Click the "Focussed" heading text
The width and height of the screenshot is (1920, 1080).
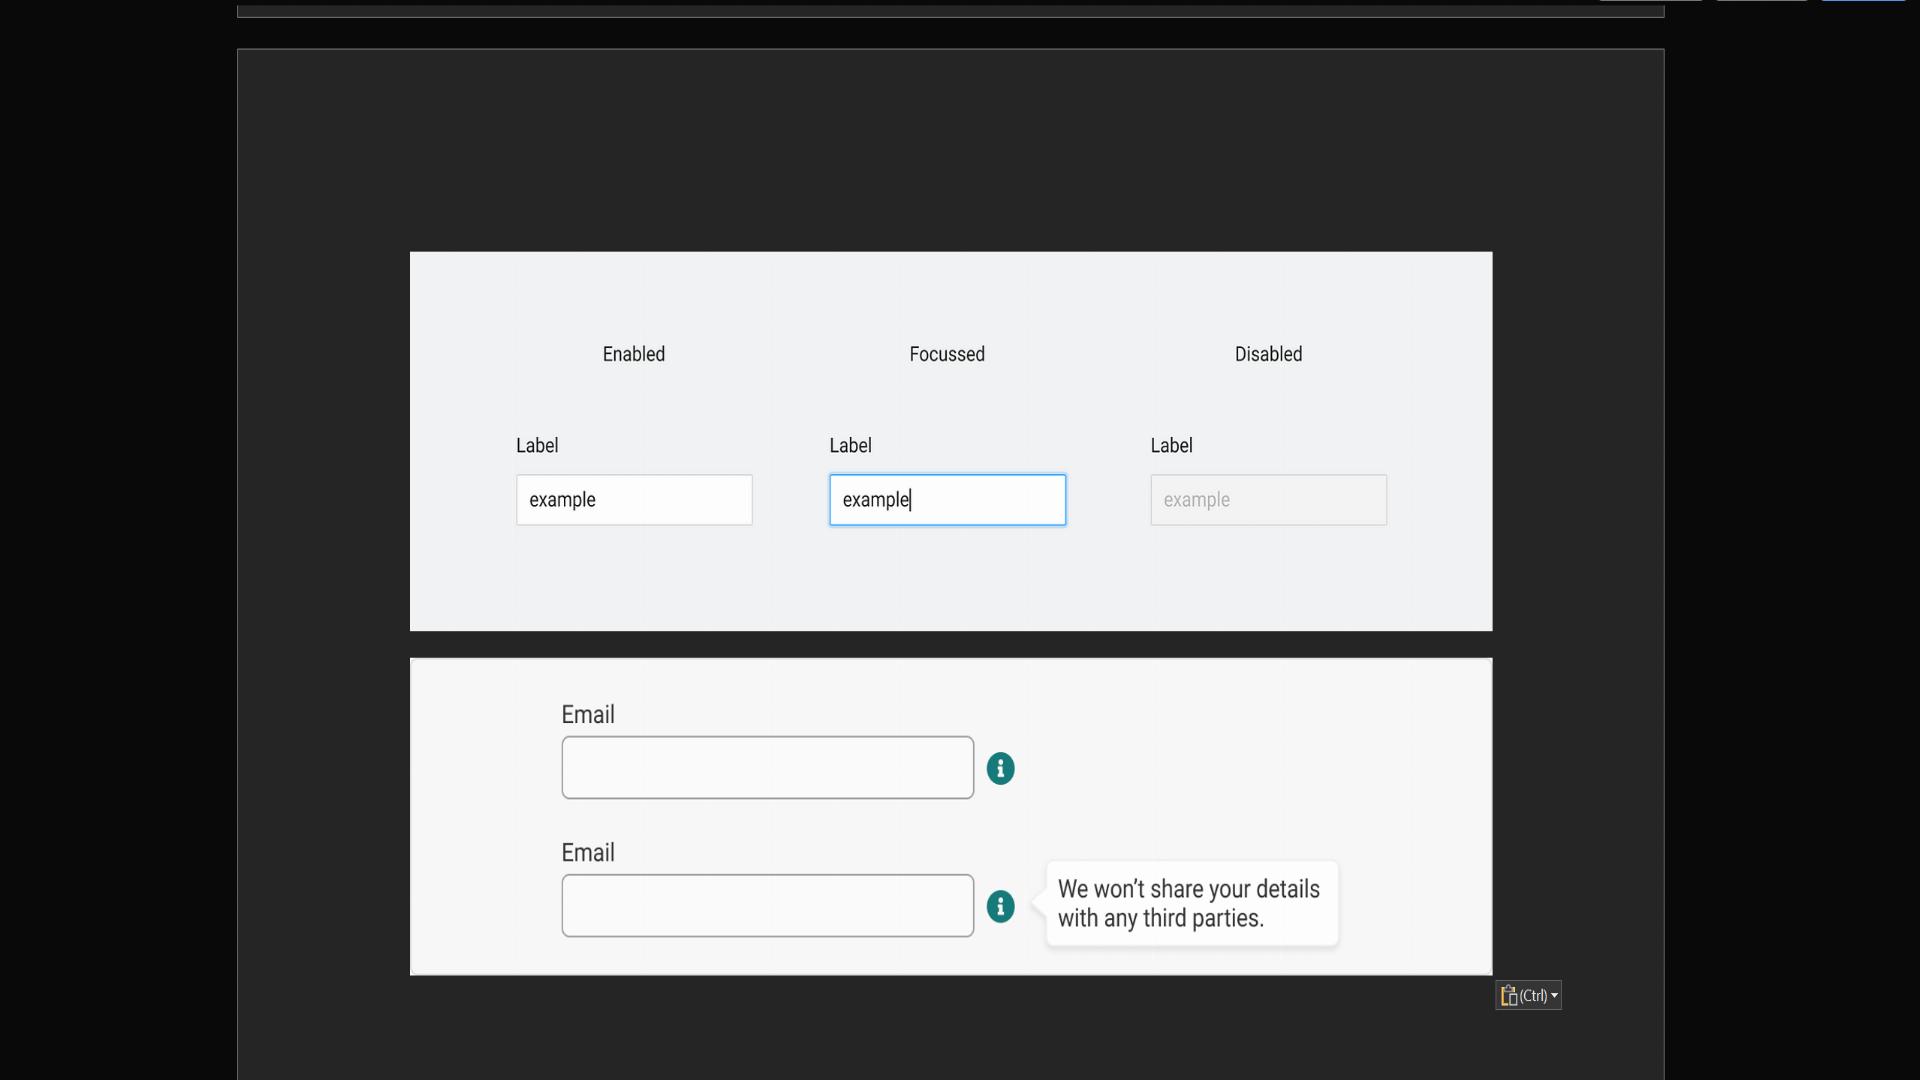pos(947,354)
